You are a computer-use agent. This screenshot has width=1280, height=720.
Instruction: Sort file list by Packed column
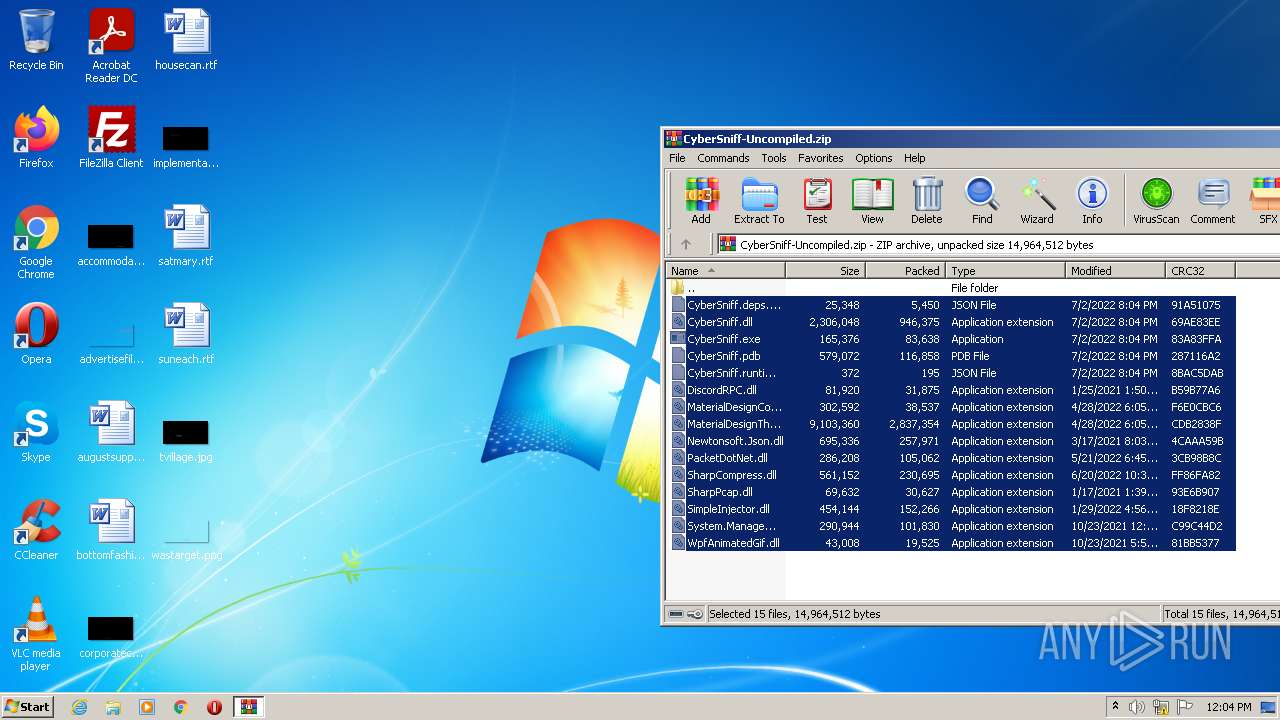point(905,270)
